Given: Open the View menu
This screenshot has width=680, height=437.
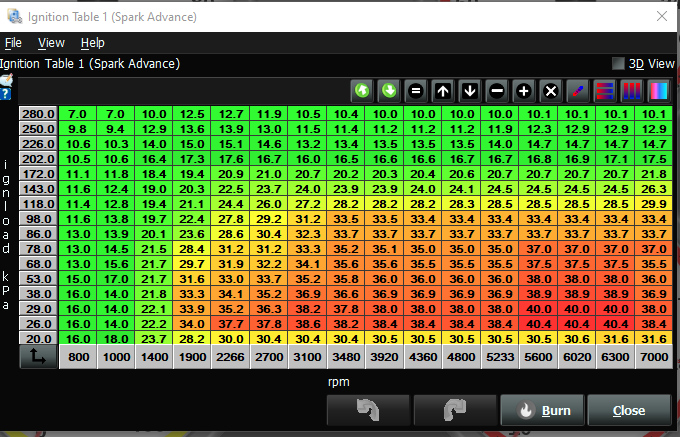Looking at the screenshot, I should point(51,43).
